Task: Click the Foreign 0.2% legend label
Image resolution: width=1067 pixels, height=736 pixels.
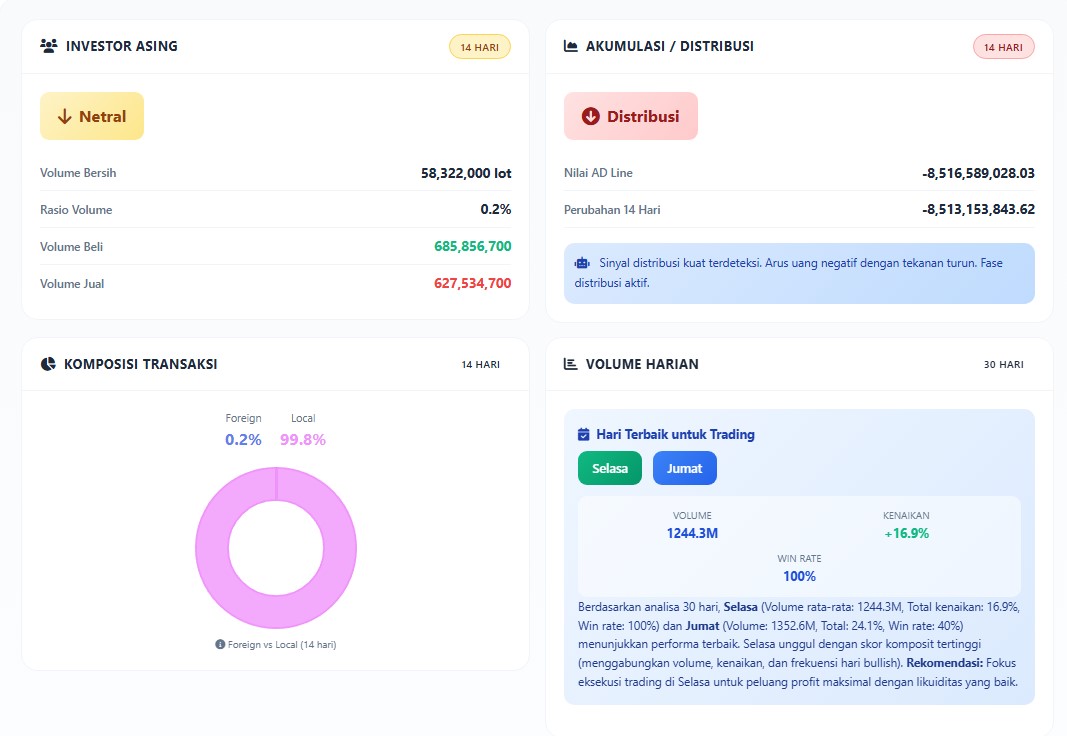Action: tap(243, 430)
